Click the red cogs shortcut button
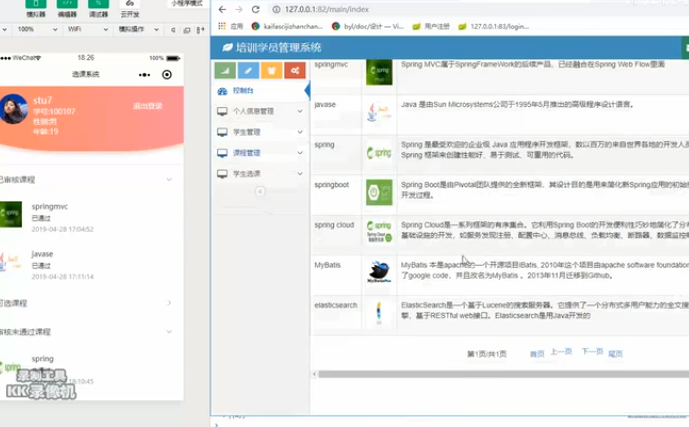This screenshot has width=689, height=427. 295,70
